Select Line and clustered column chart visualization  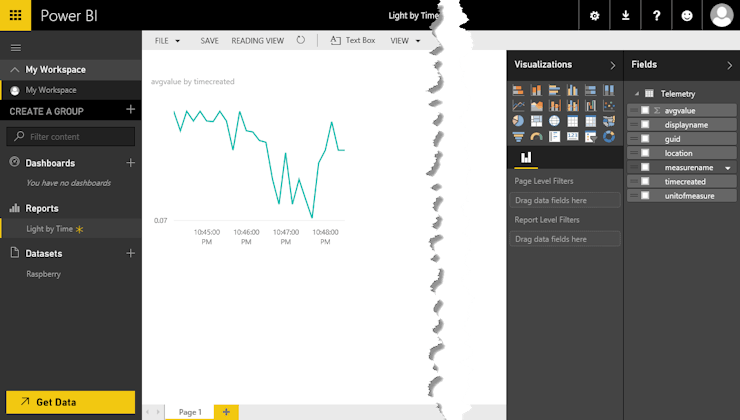coord(572,106)
